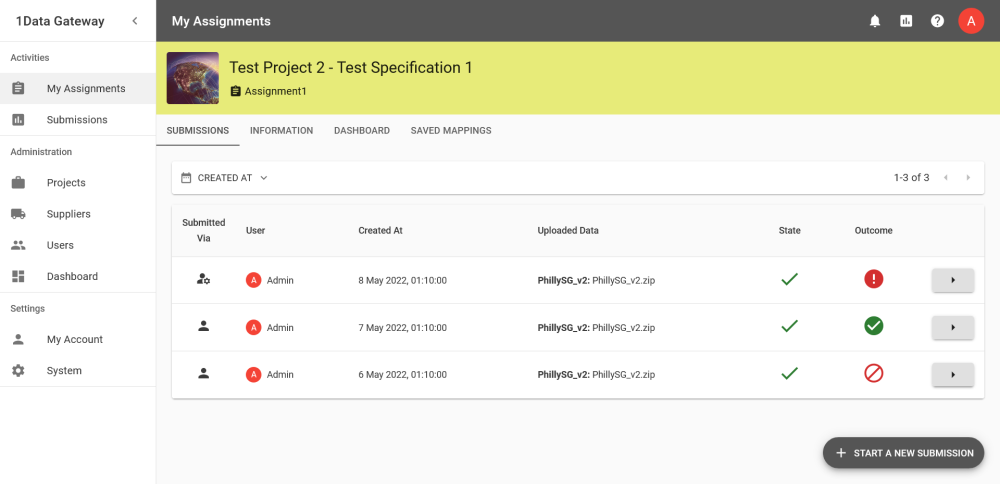This screenshot has width=1000, height=484.
Task: Click the Created At column header
Action: [380, 231]
